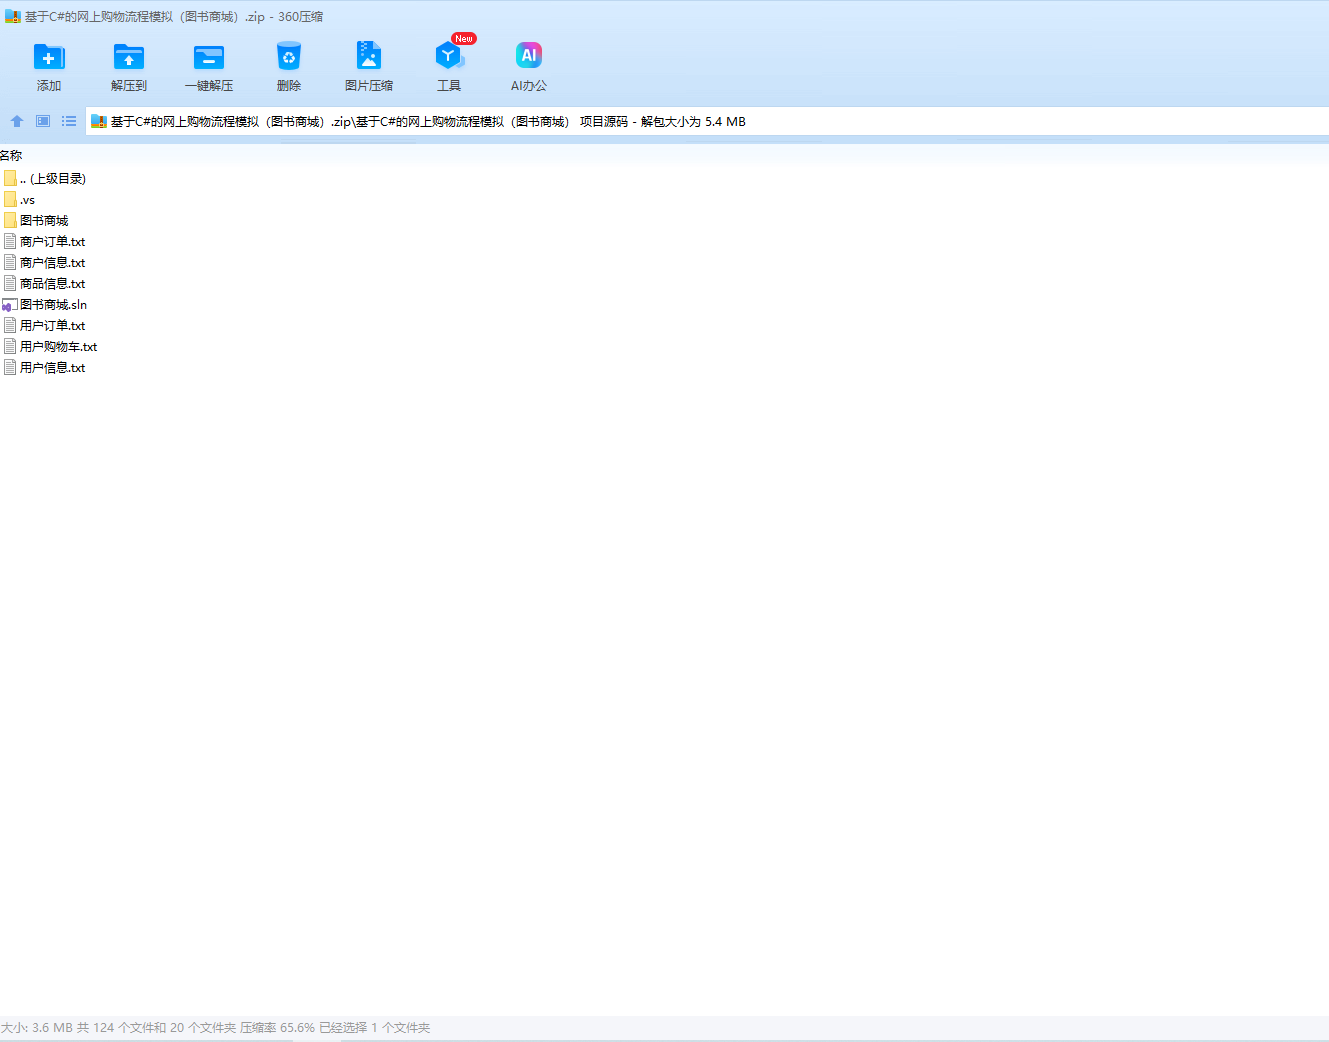The image size is (1329, 1042).
Task: Select the file 用户购物车.txt
Action: 51,346
